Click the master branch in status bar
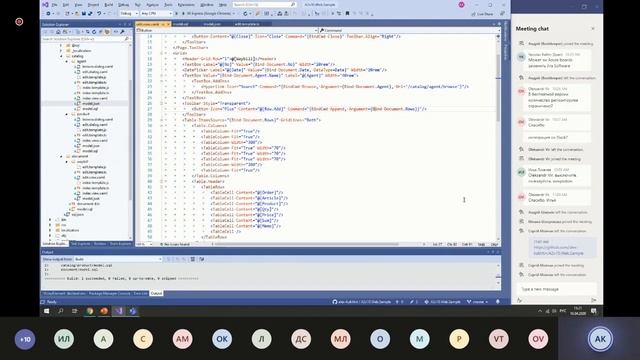The height and width of the screenshot is (360, 640). (x=477, y=302)
